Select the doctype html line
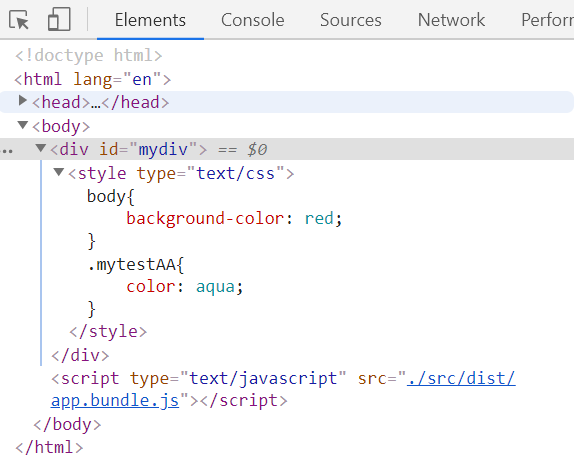The width and height of the screenshot is (574, 471). [88, 56]
